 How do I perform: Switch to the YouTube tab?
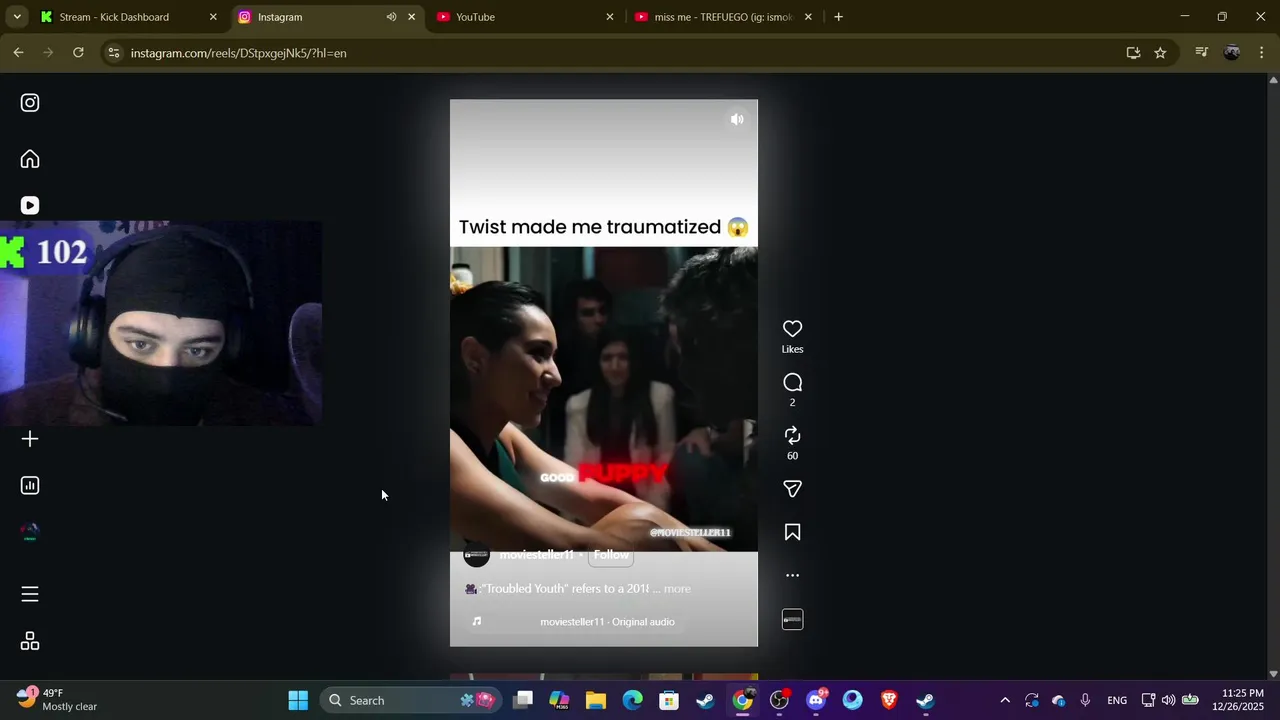coord(525,17)
